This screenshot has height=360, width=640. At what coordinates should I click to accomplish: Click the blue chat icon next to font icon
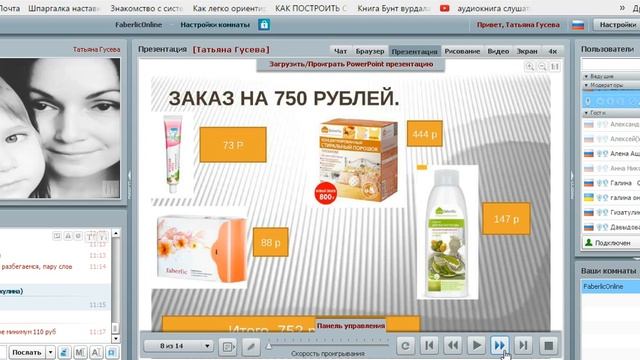(112, 352)
